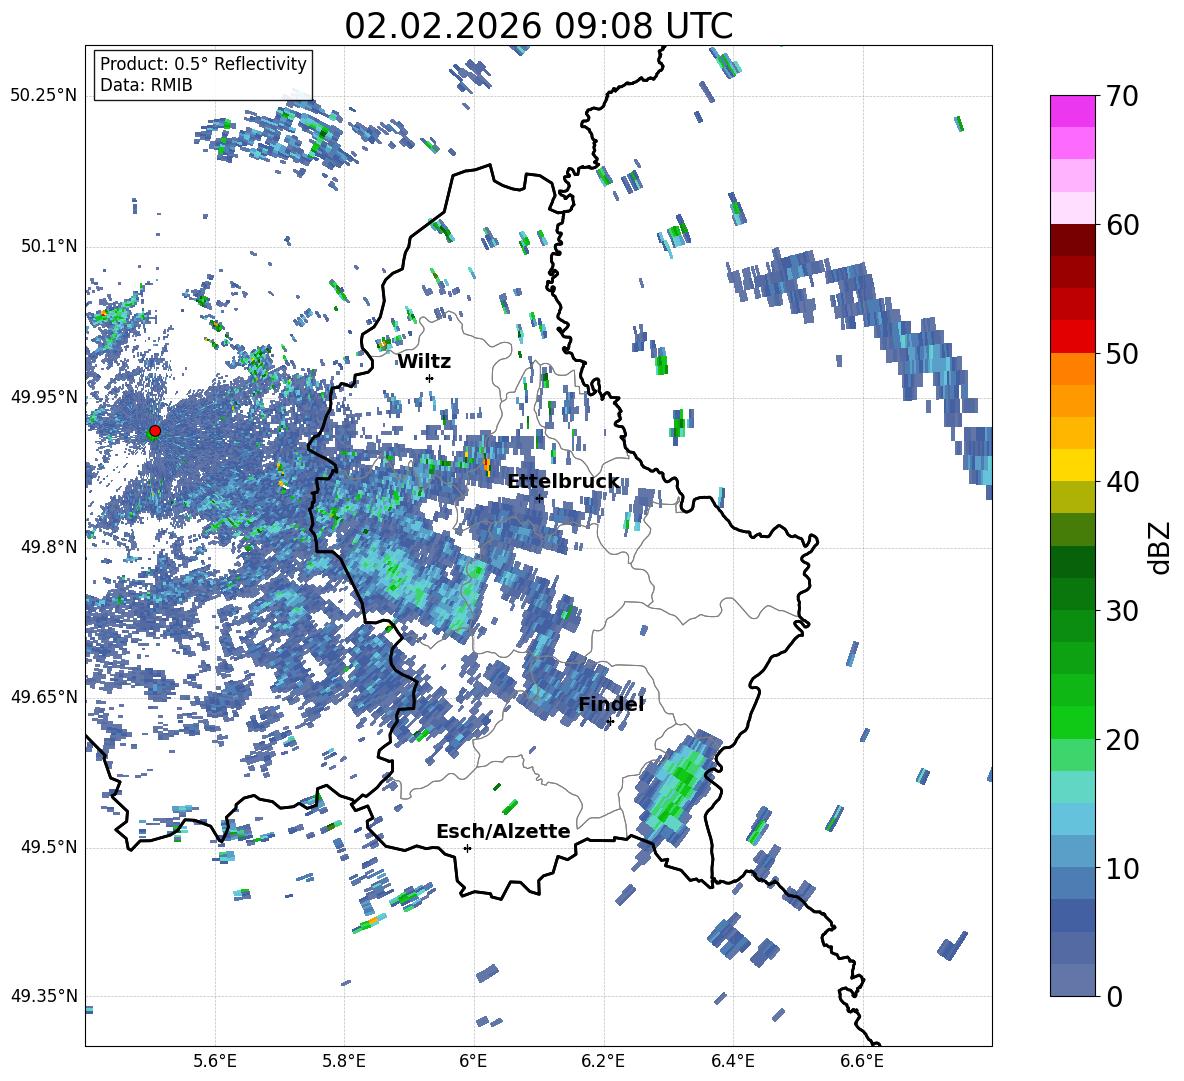Click the 6°E longitude label
Screen dimensions: 1184x1081
473,1061
